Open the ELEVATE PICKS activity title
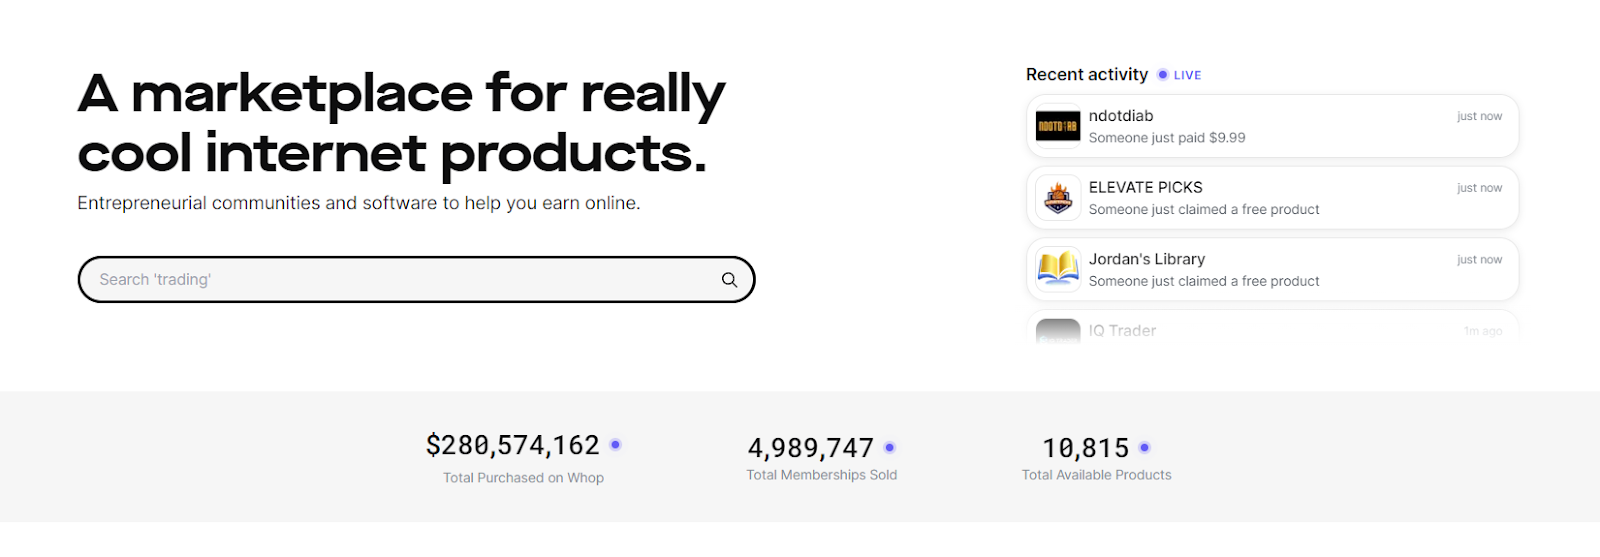The height and width of the screenshot is (557, 1600). point(1145,187)
